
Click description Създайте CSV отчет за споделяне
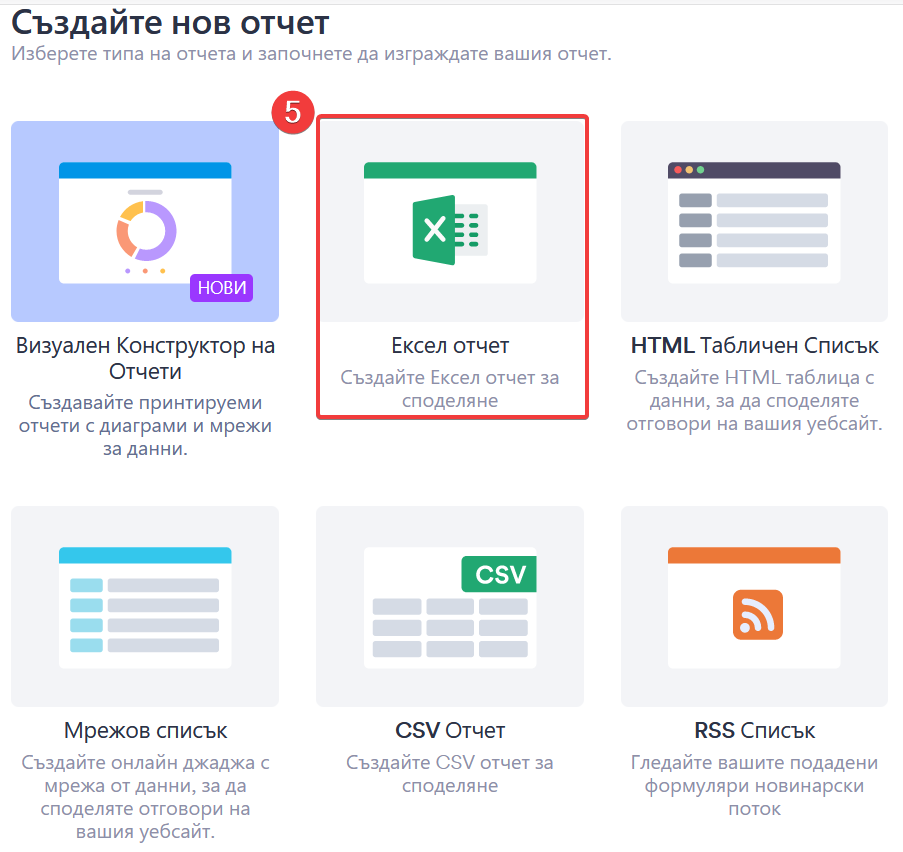(450, 774)
